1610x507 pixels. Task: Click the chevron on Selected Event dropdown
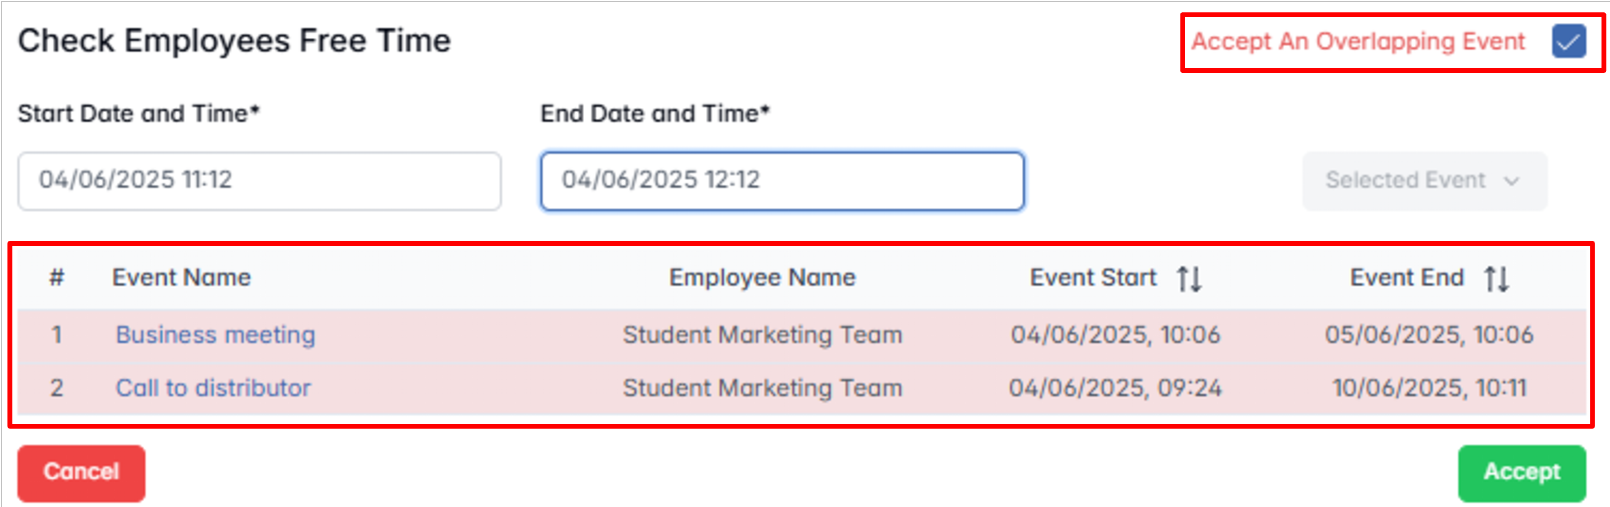(1511, 181)
